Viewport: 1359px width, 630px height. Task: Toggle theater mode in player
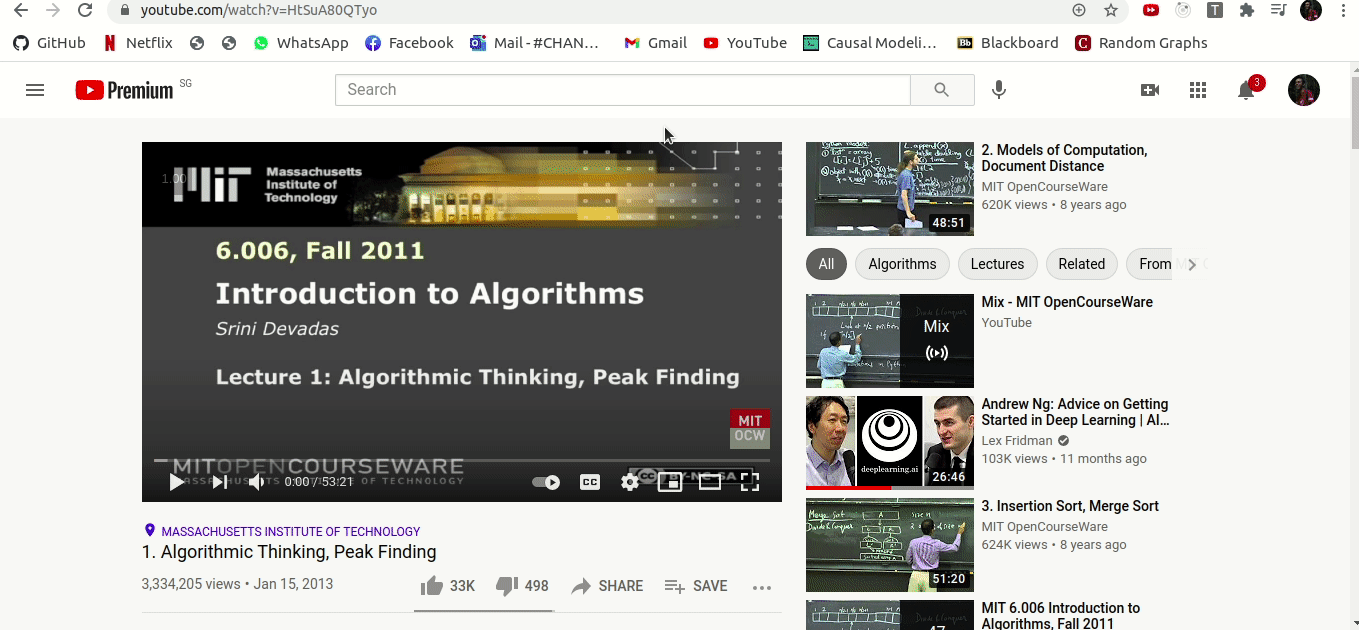pyautogui.click(x=710, y=482)
